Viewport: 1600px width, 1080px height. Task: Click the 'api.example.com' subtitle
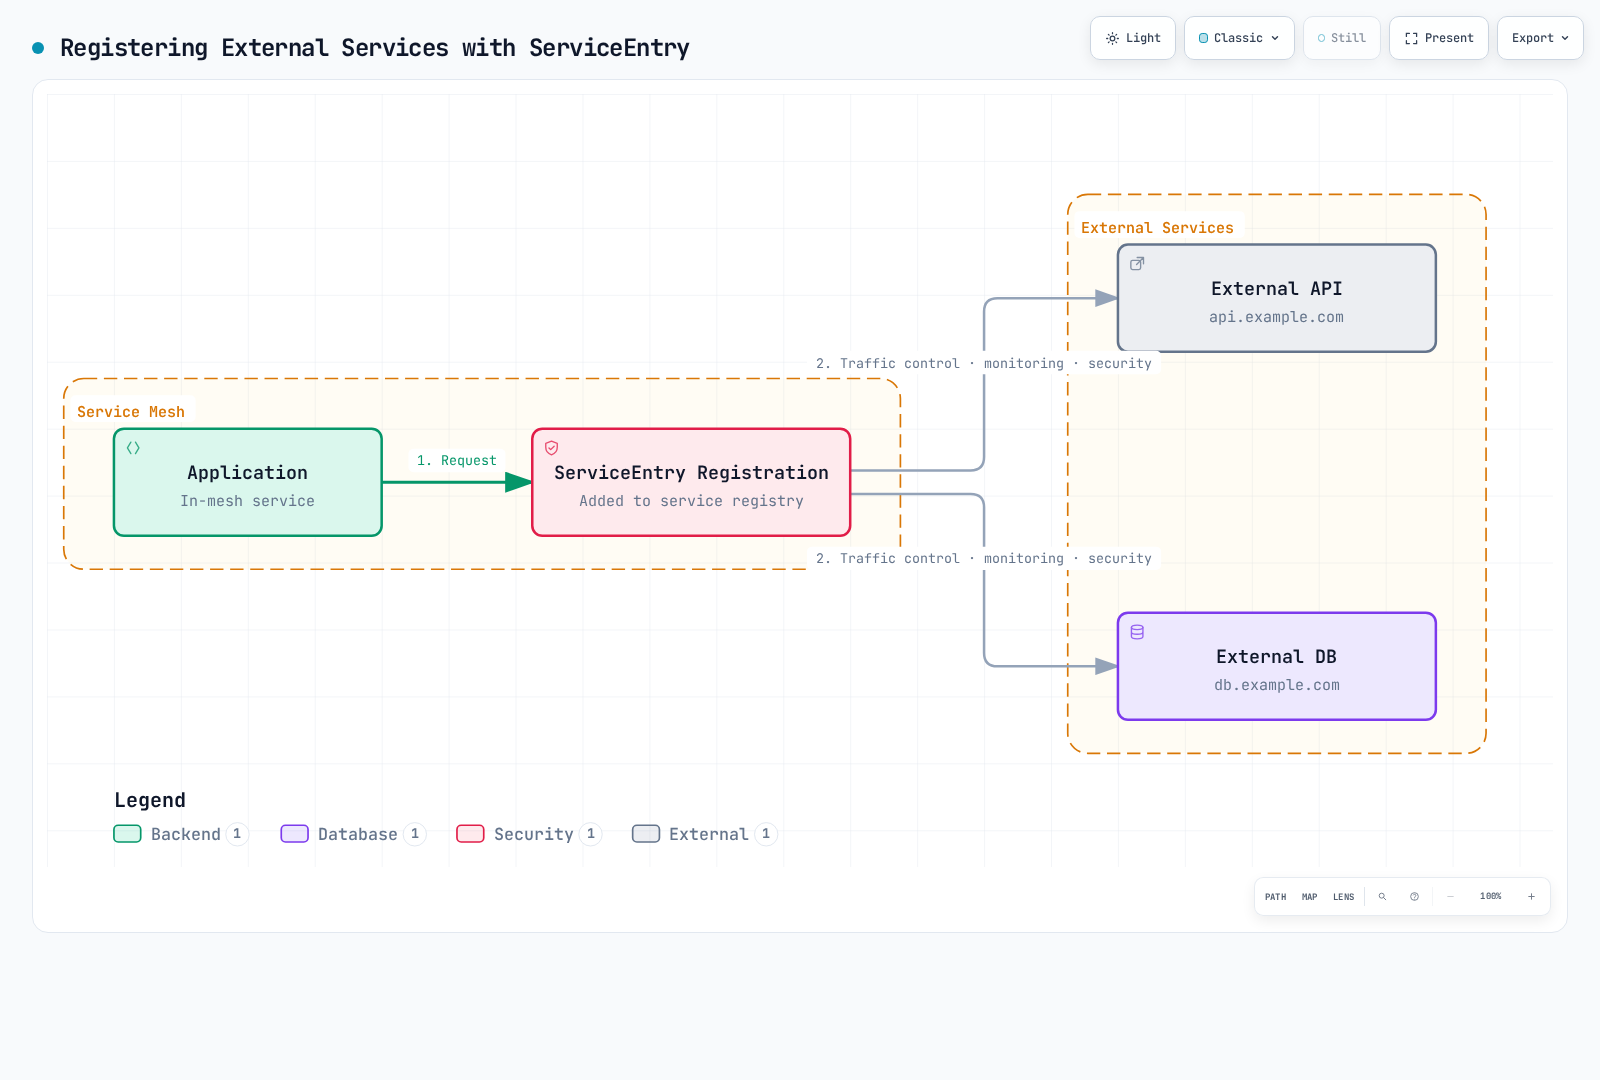click(1277, 317)
